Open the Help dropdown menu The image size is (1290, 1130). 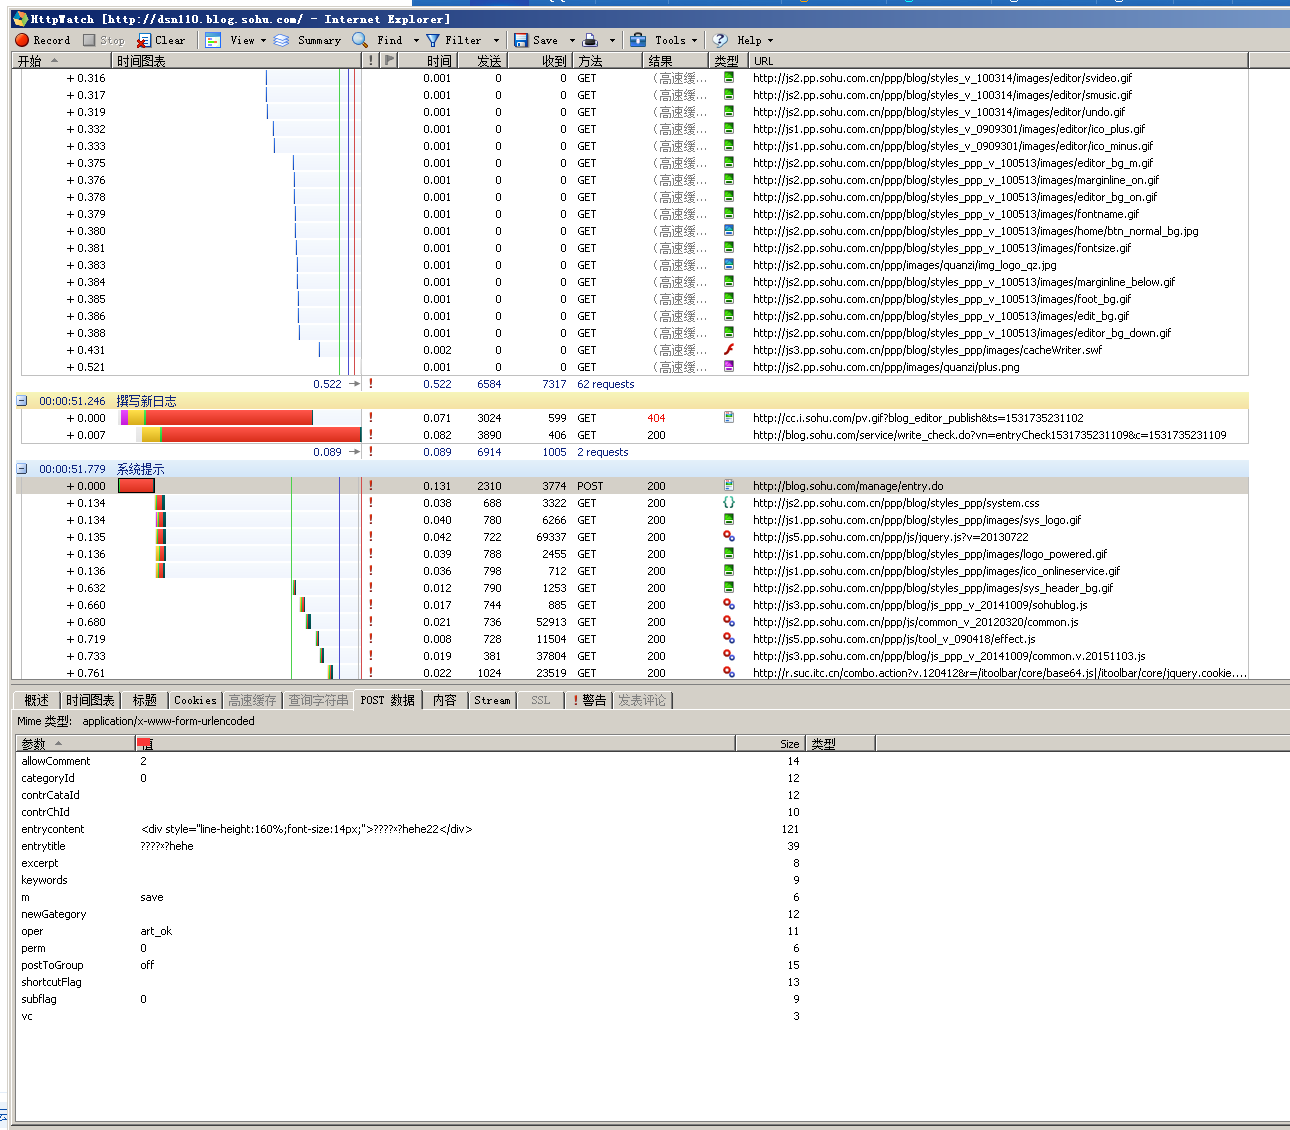coord(755,41)
